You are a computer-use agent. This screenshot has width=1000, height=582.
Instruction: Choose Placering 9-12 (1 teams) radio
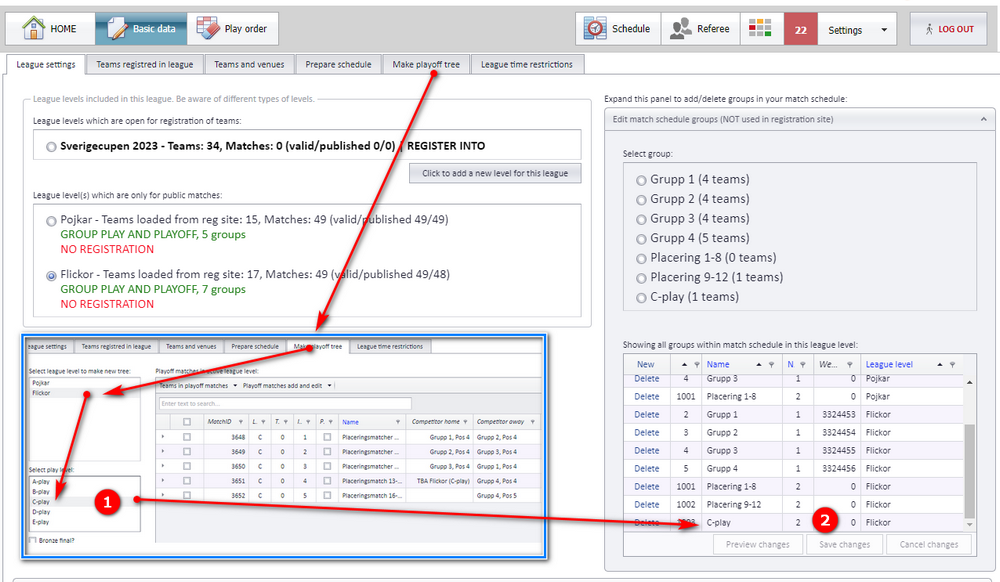(x=641, y=278)
